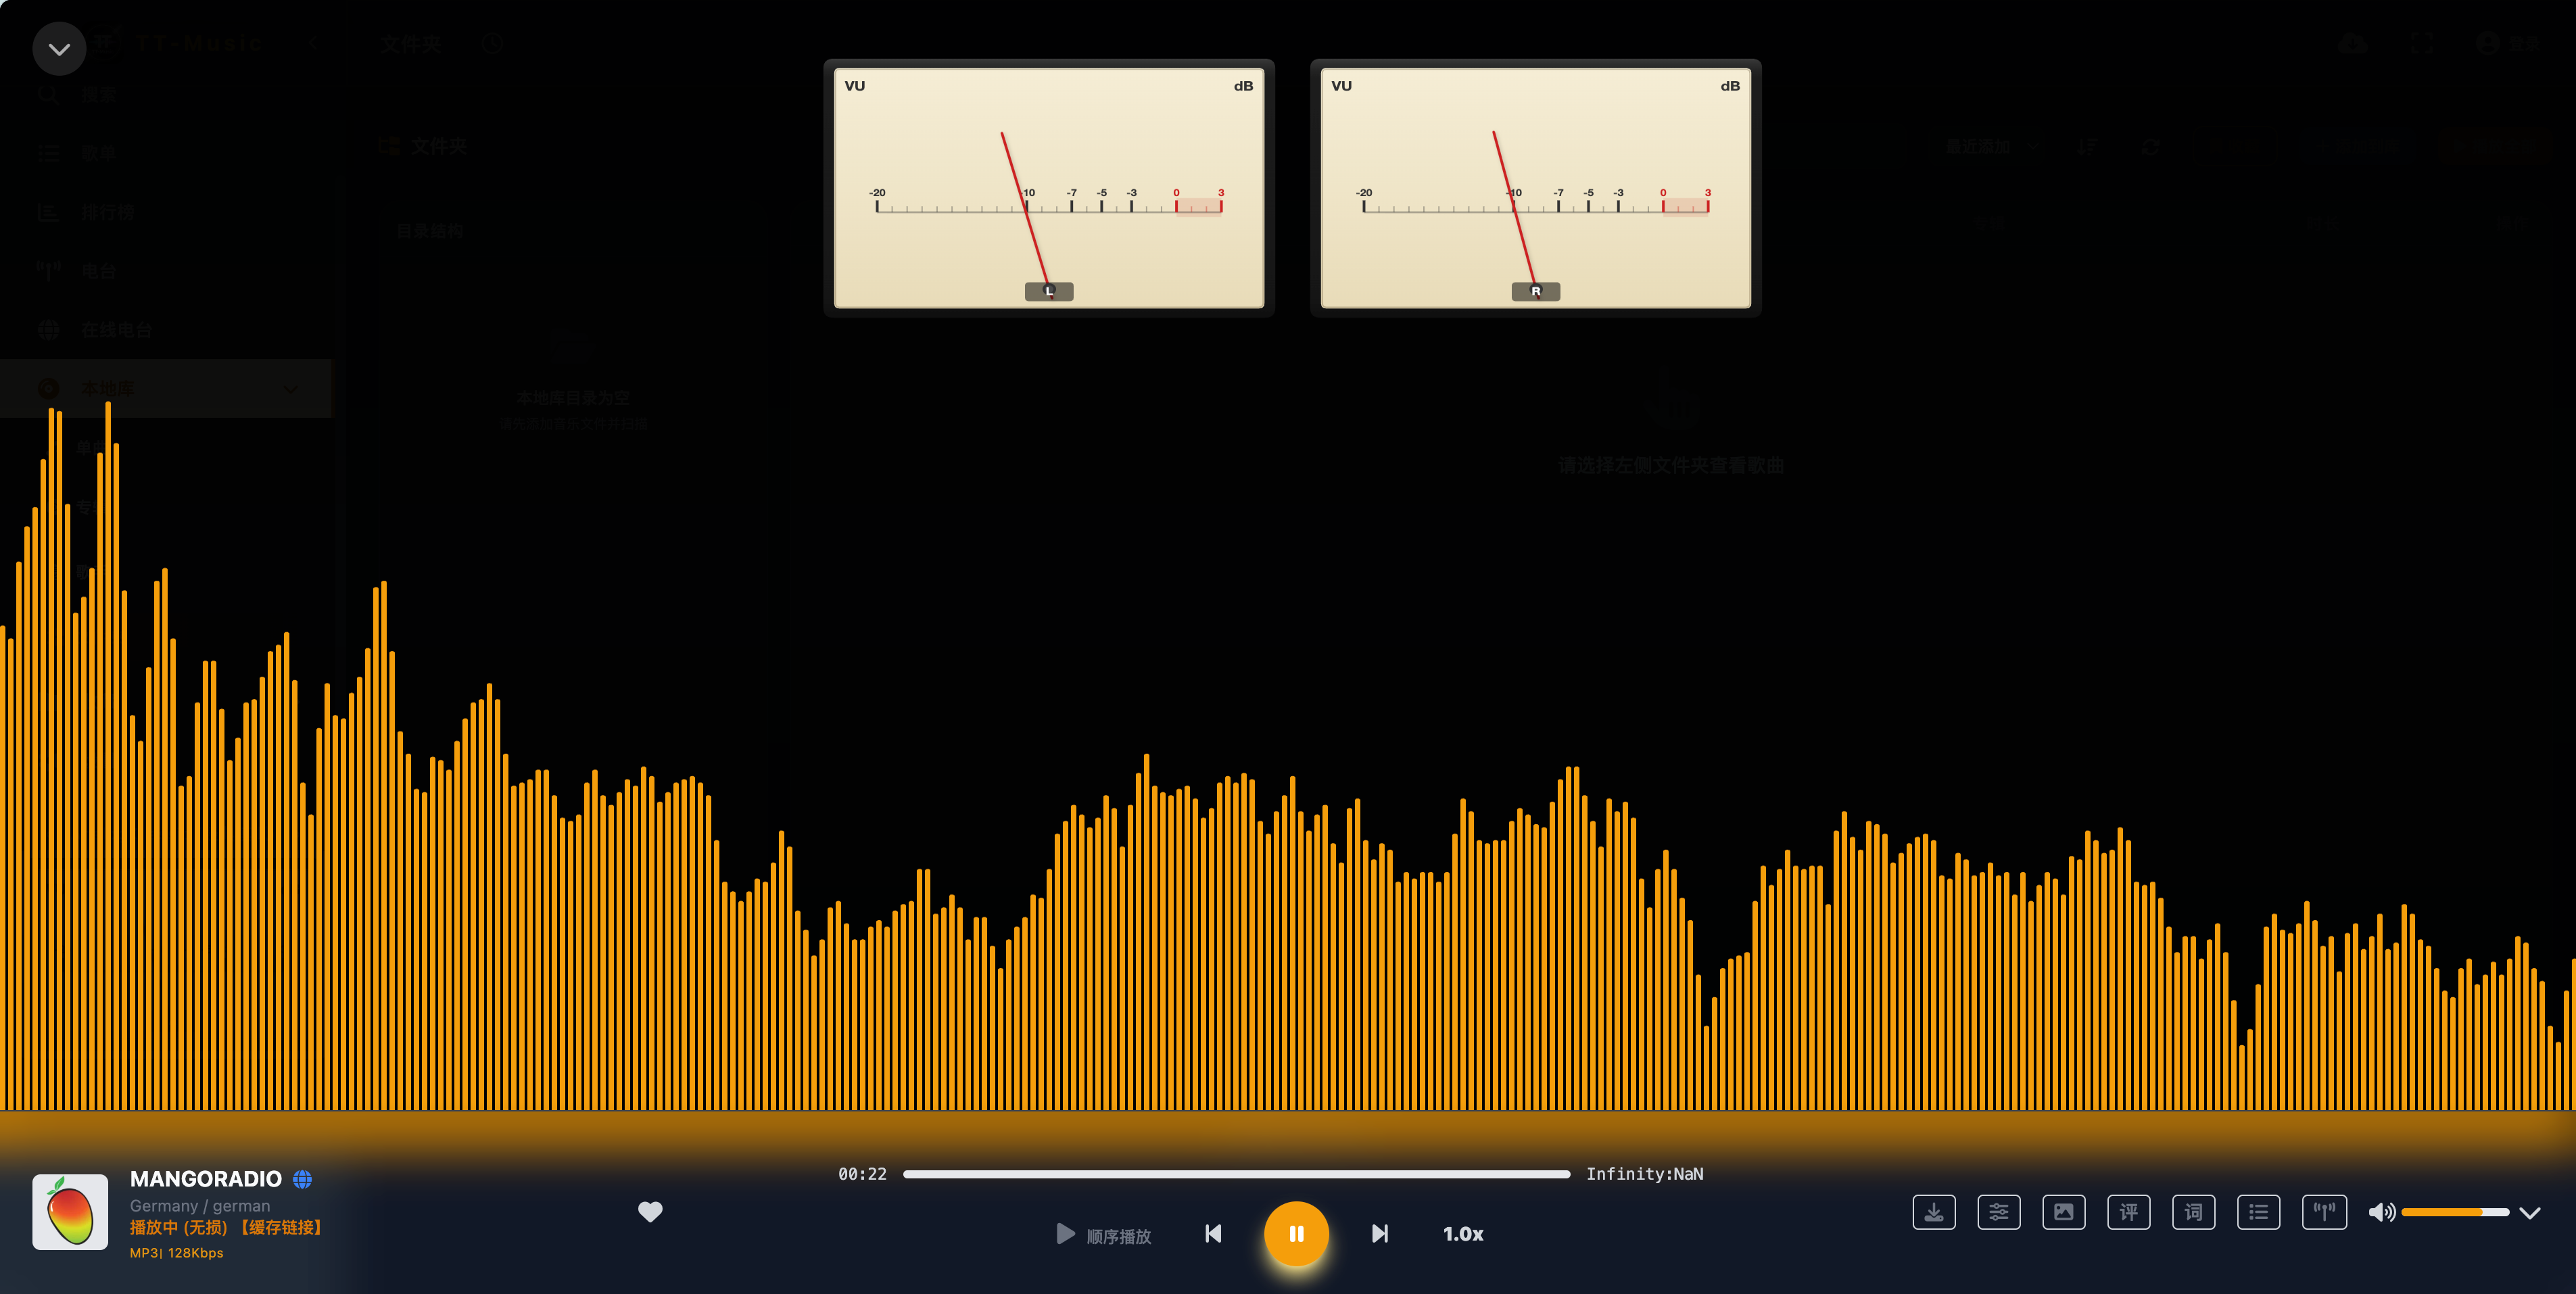Open comments with the 评 button

[2129, 1213]
